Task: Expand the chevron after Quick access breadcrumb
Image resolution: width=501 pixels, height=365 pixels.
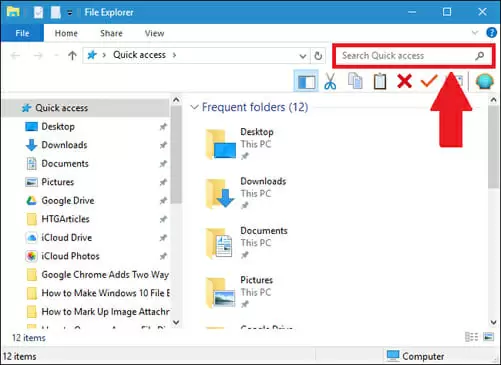Action: pos(174,55)
